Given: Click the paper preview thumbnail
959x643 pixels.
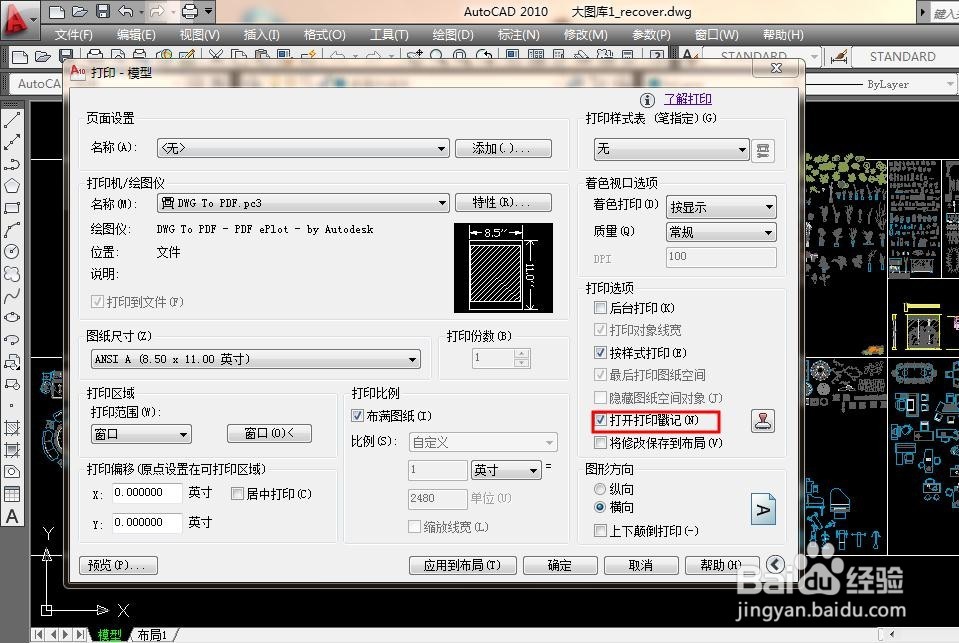Looking at the screenshot, I should coord(503,268).
